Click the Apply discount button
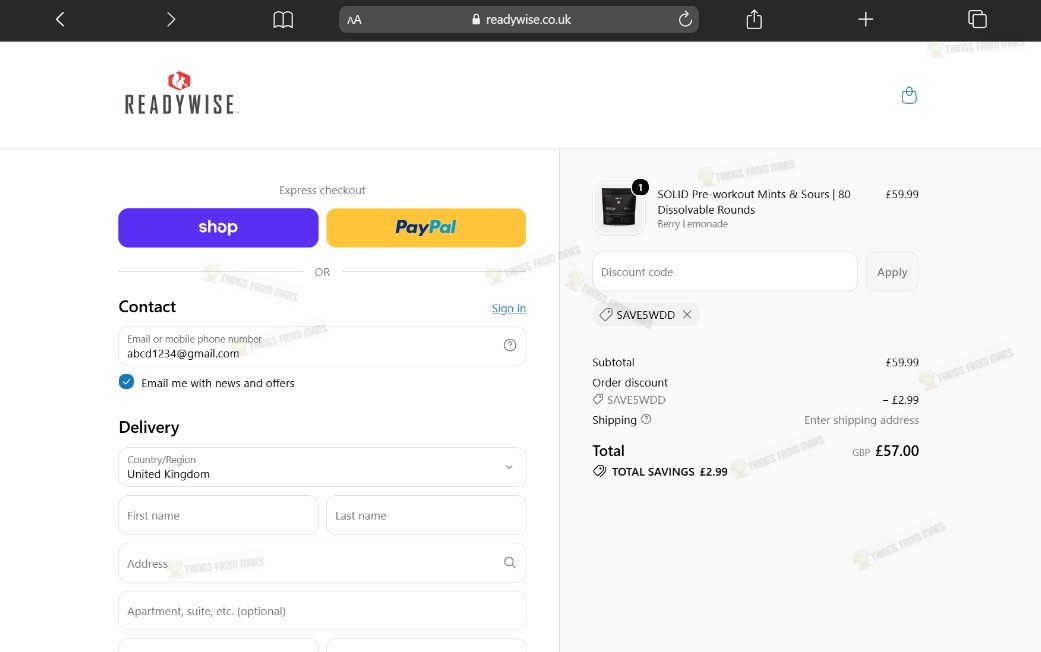Image resolution: width=1041 pixels, height=652 pixels. (x=892, y=272)
